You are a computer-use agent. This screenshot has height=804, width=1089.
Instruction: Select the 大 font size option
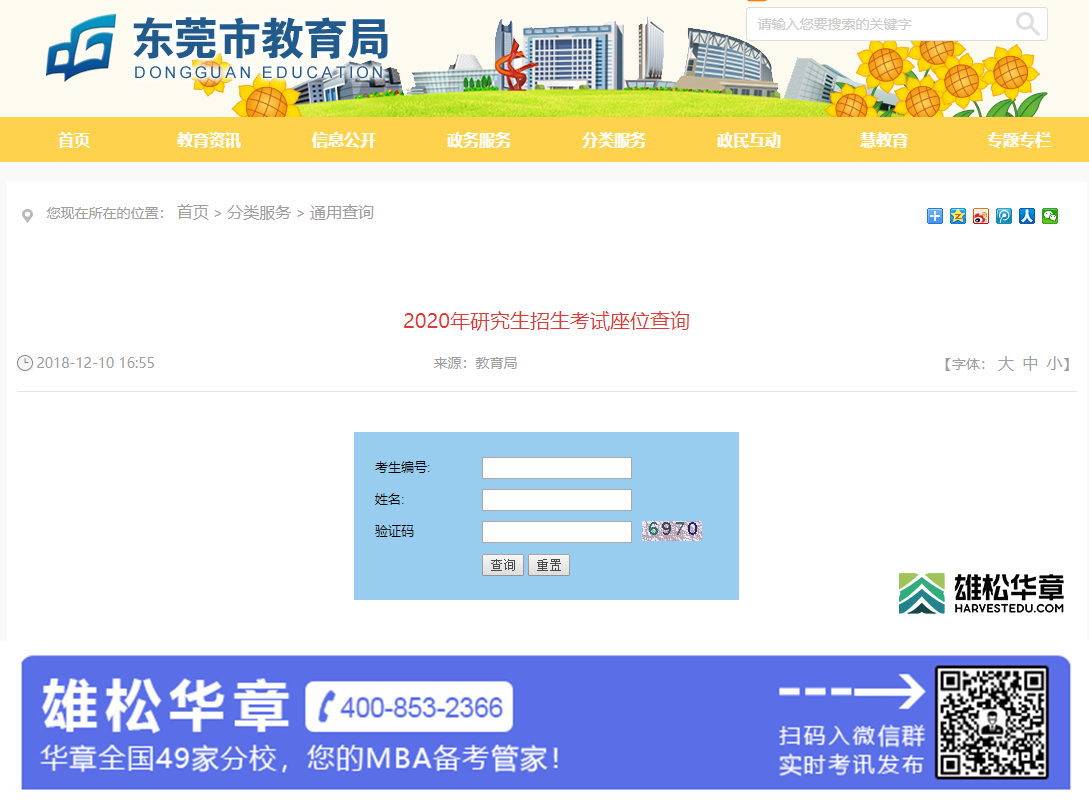1005,363
